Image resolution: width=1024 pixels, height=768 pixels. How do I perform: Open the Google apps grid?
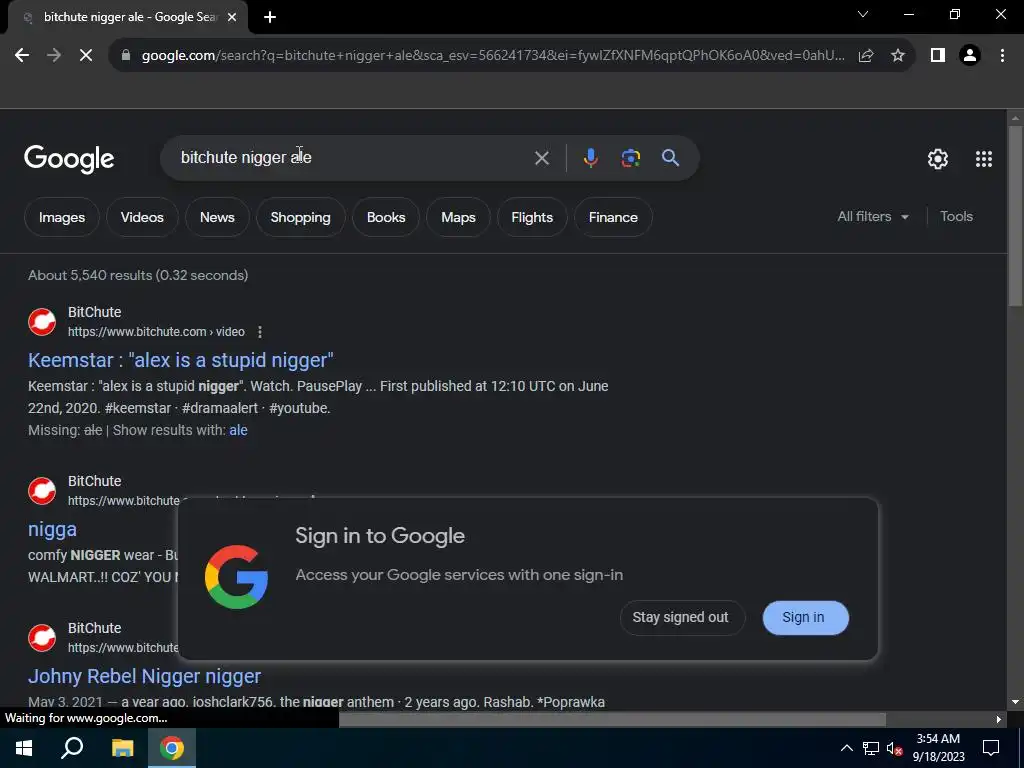984,159
